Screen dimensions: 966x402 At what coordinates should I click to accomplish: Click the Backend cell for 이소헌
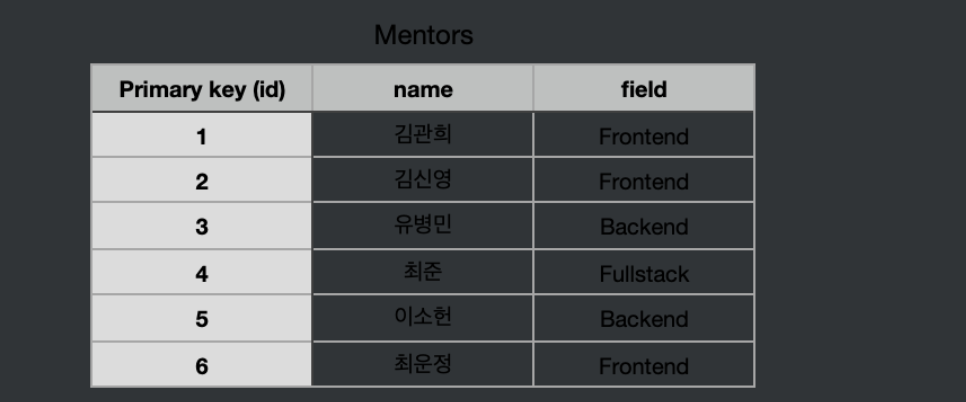point(644,318)
